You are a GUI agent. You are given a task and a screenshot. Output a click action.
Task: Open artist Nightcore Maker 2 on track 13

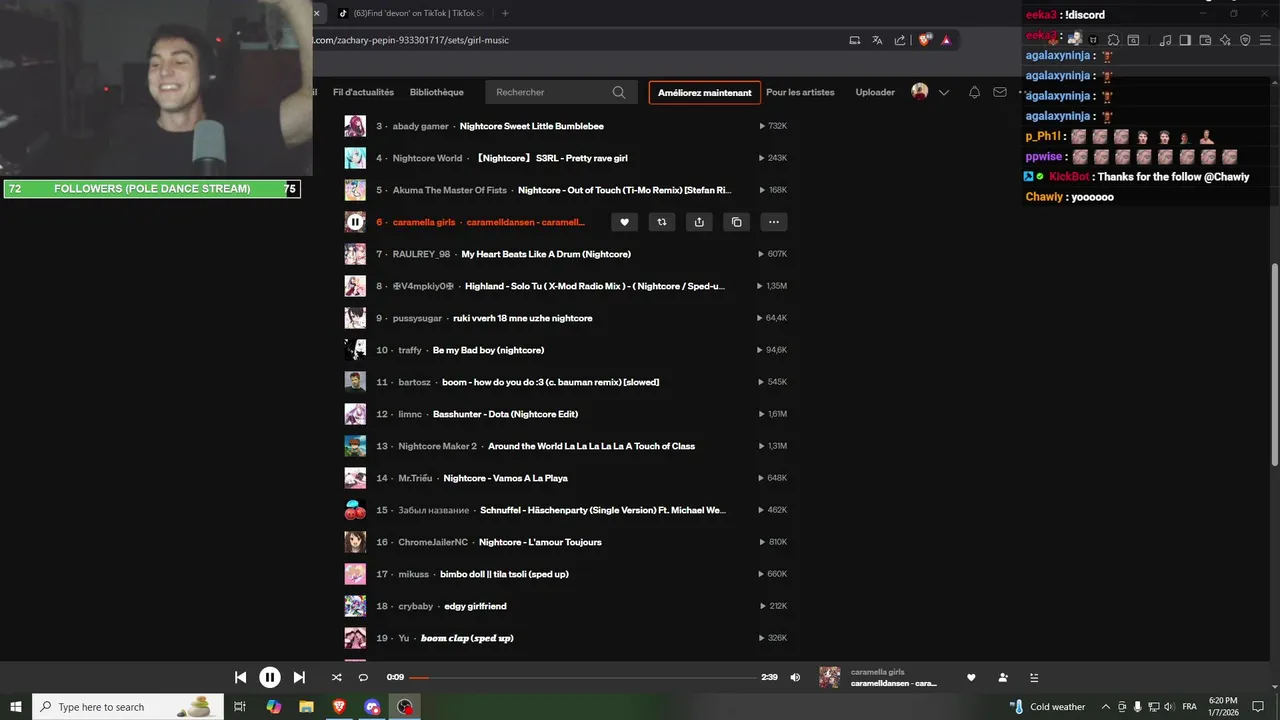437,446
